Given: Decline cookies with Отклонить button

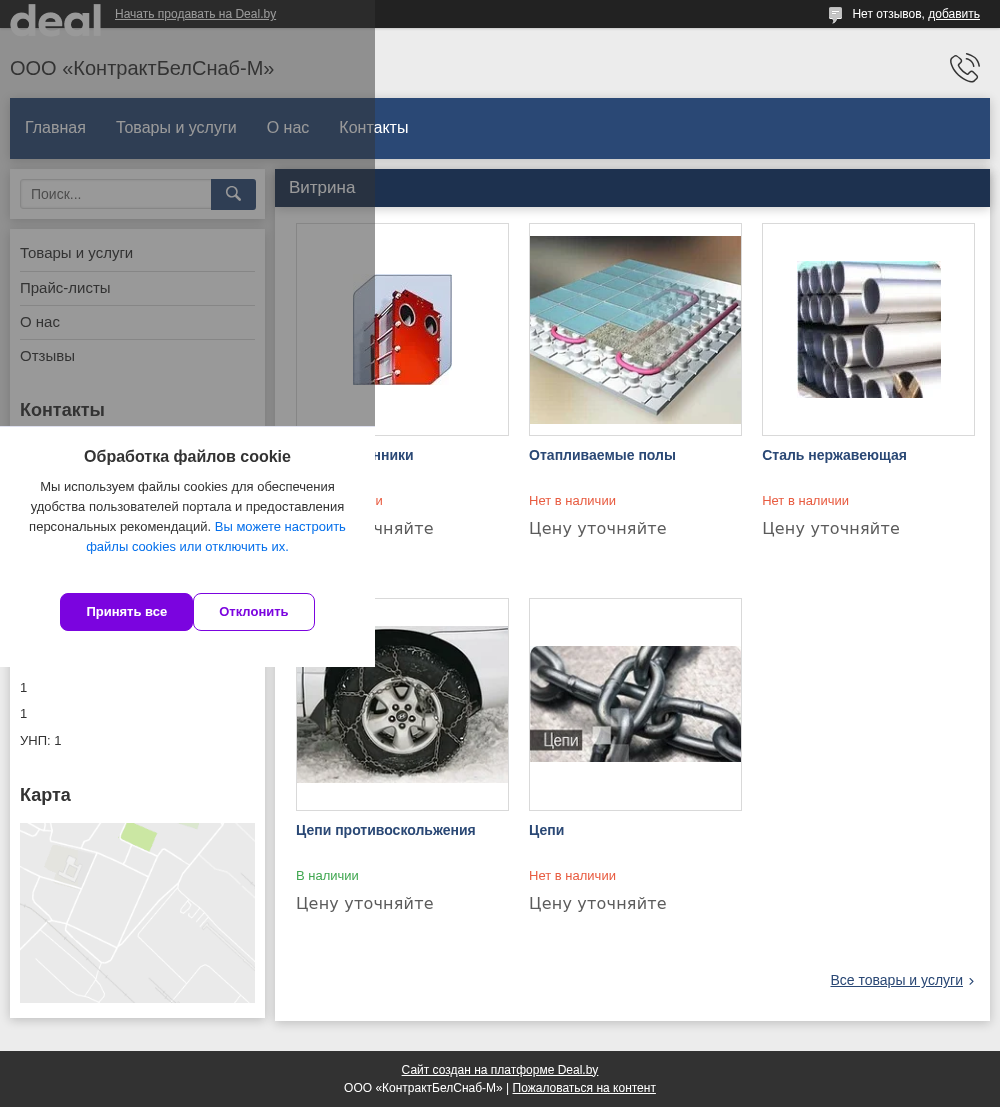Looking at the screenshot, I should (x=254, y=612).
